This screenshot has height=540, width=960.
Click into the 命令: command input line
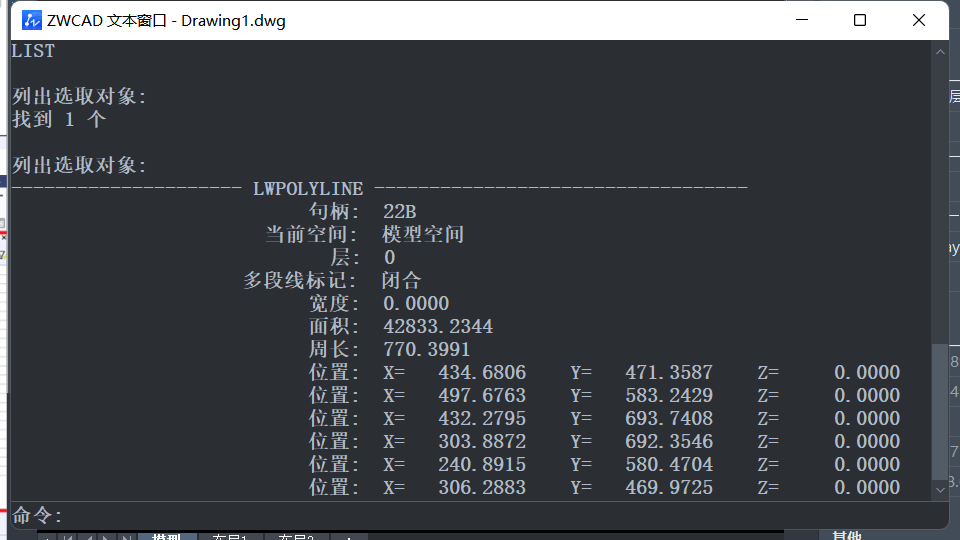(478, 516)
